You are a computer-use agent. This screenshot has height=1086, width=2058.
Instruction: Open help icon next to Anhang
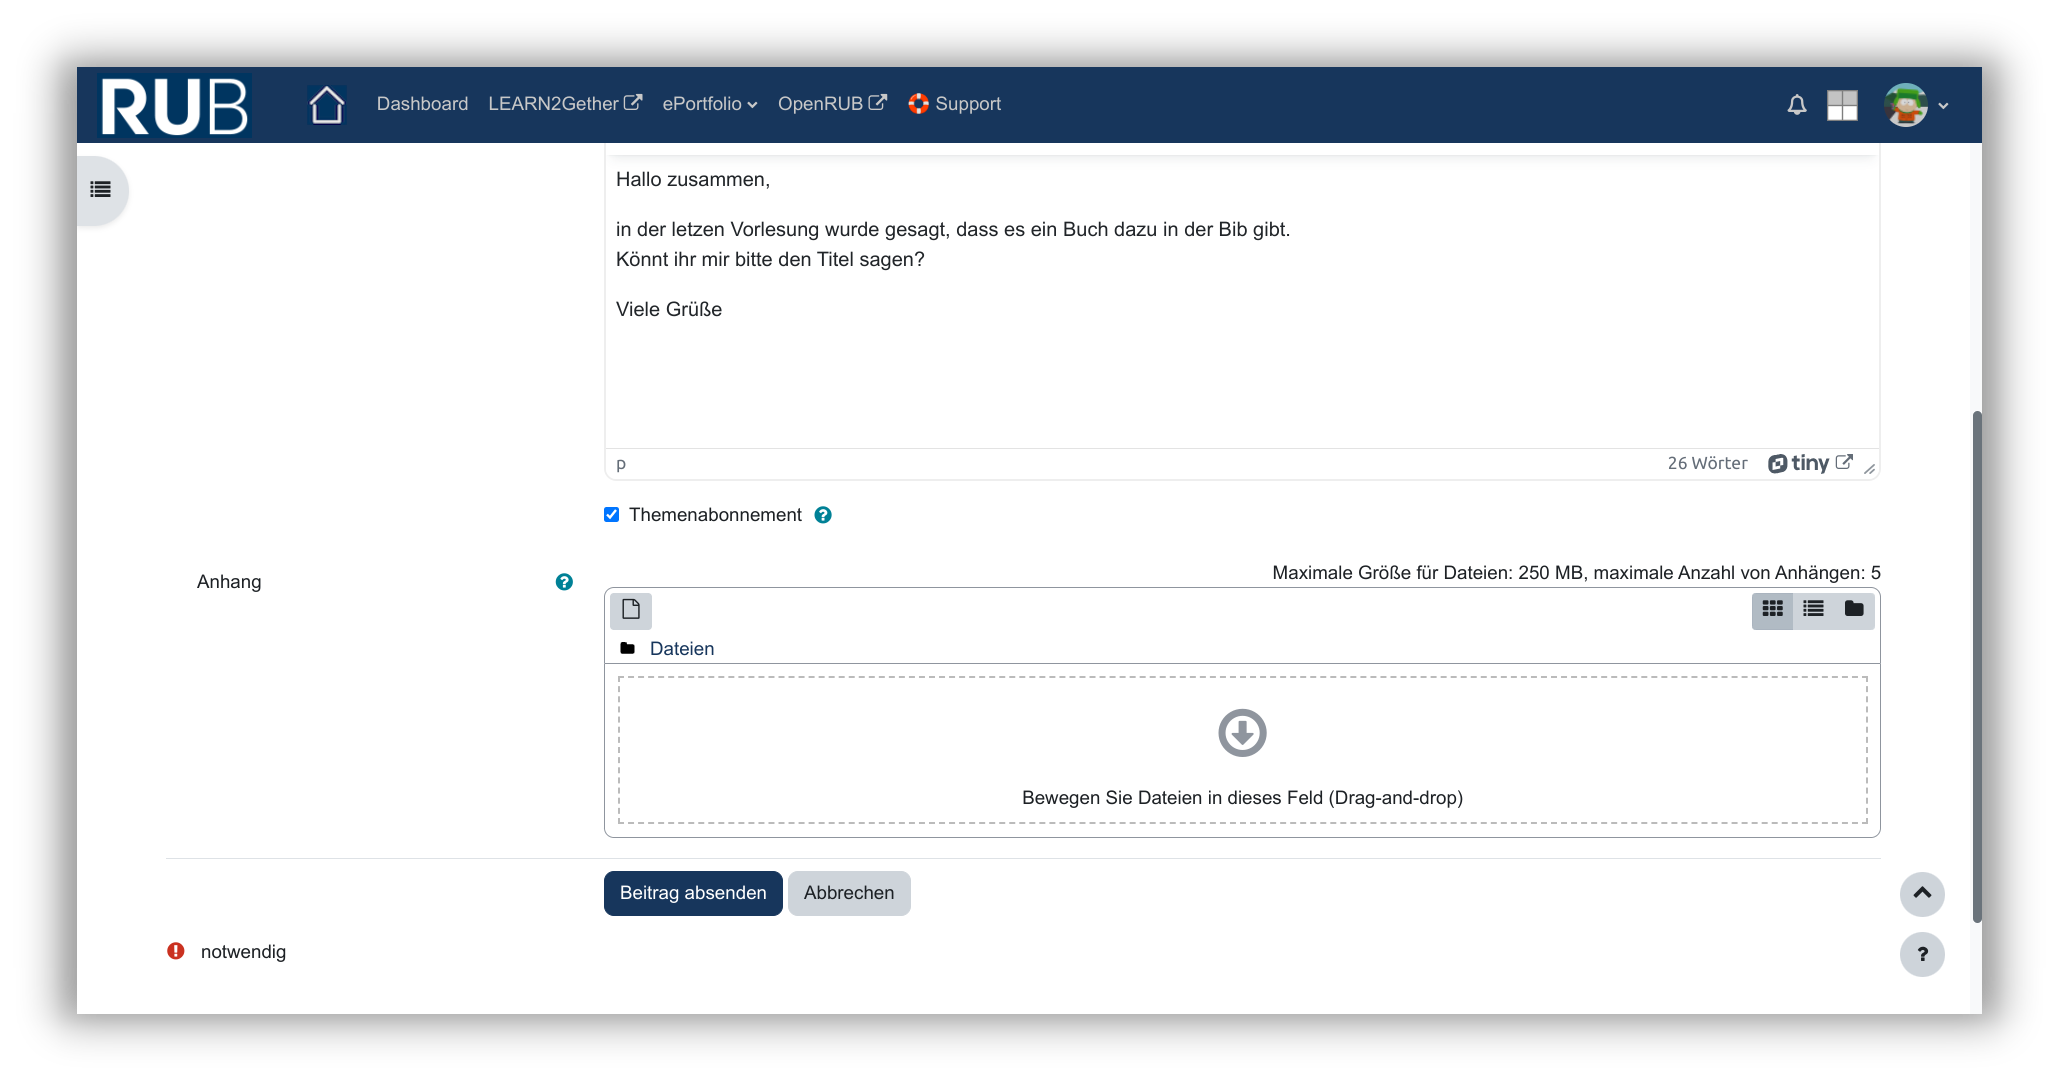point(564,582)
